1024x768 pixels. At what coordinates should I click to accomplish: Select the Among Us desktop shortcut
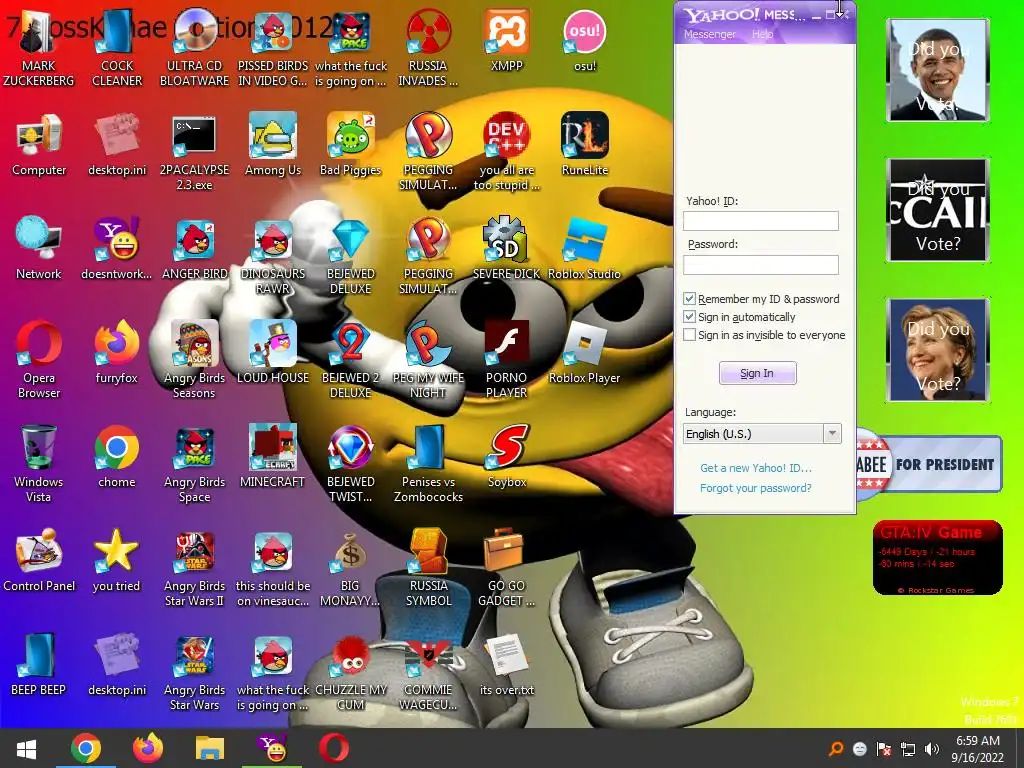[x=273, y=145]
